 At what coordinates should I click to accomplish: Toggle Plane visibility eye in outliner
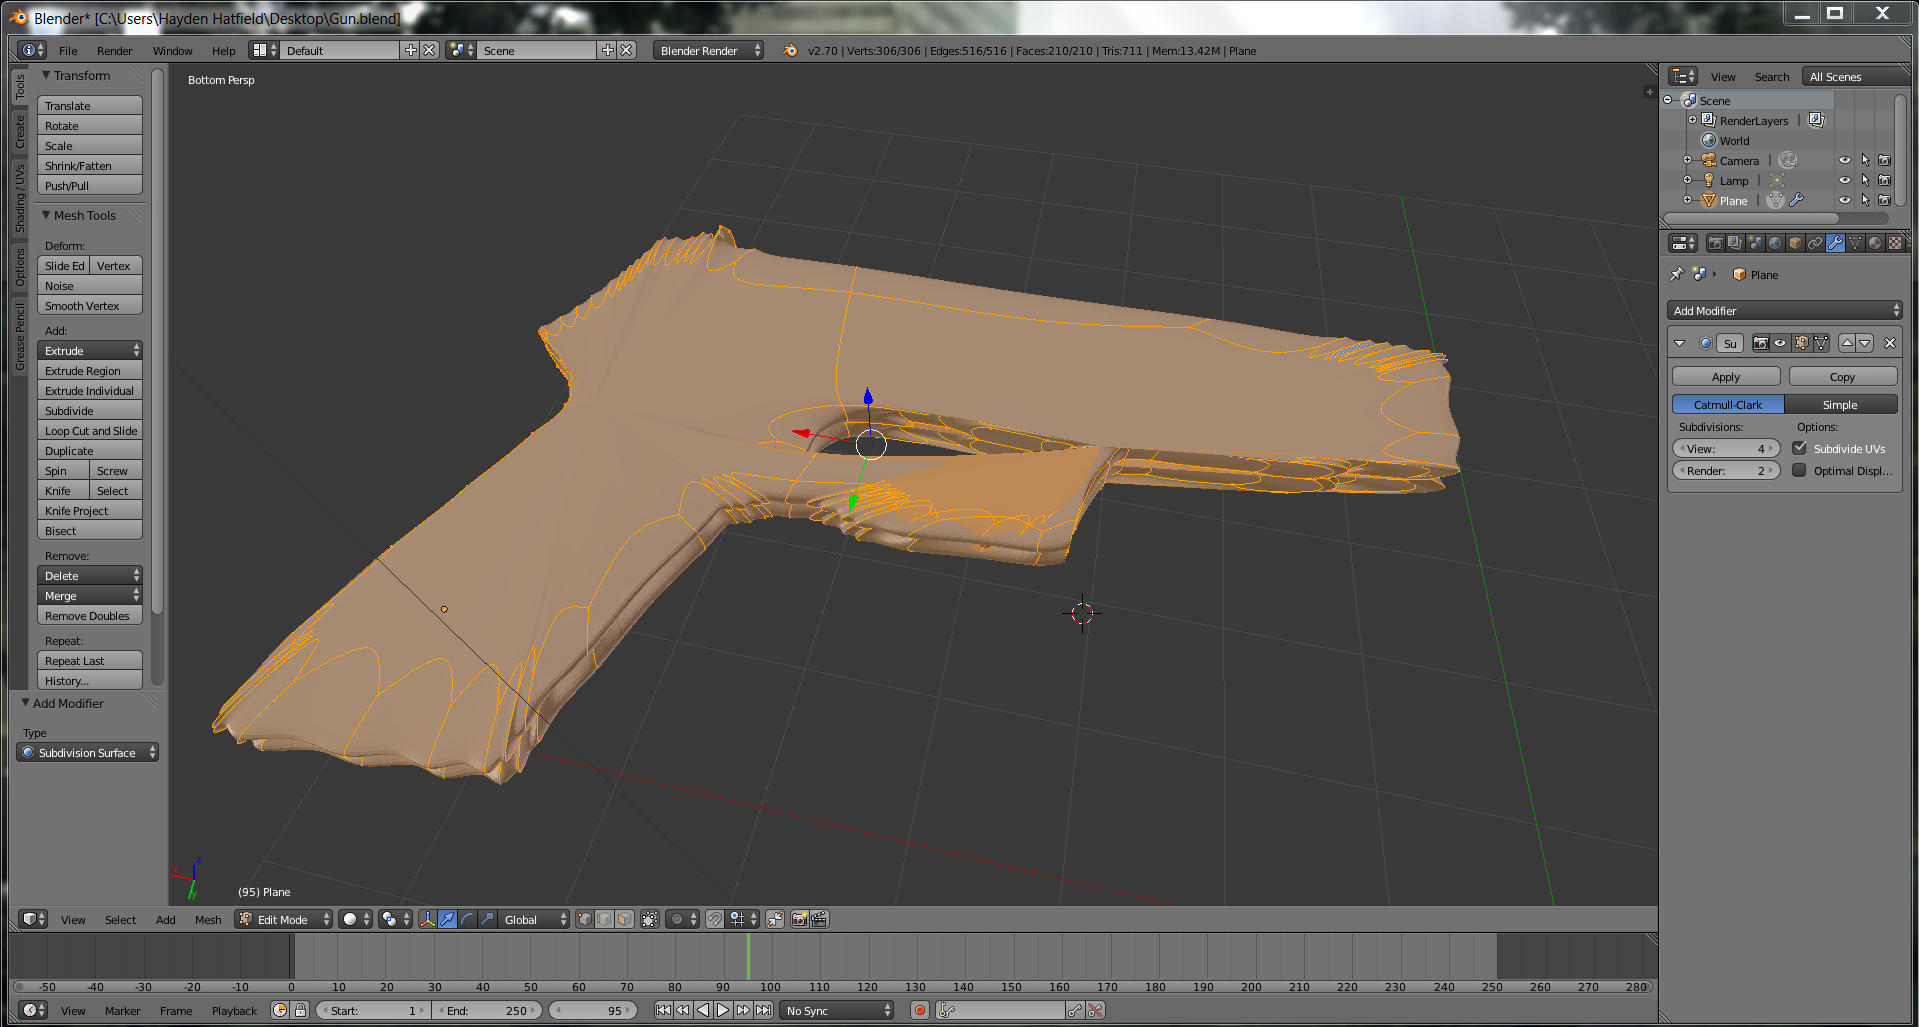point(1845,200)
